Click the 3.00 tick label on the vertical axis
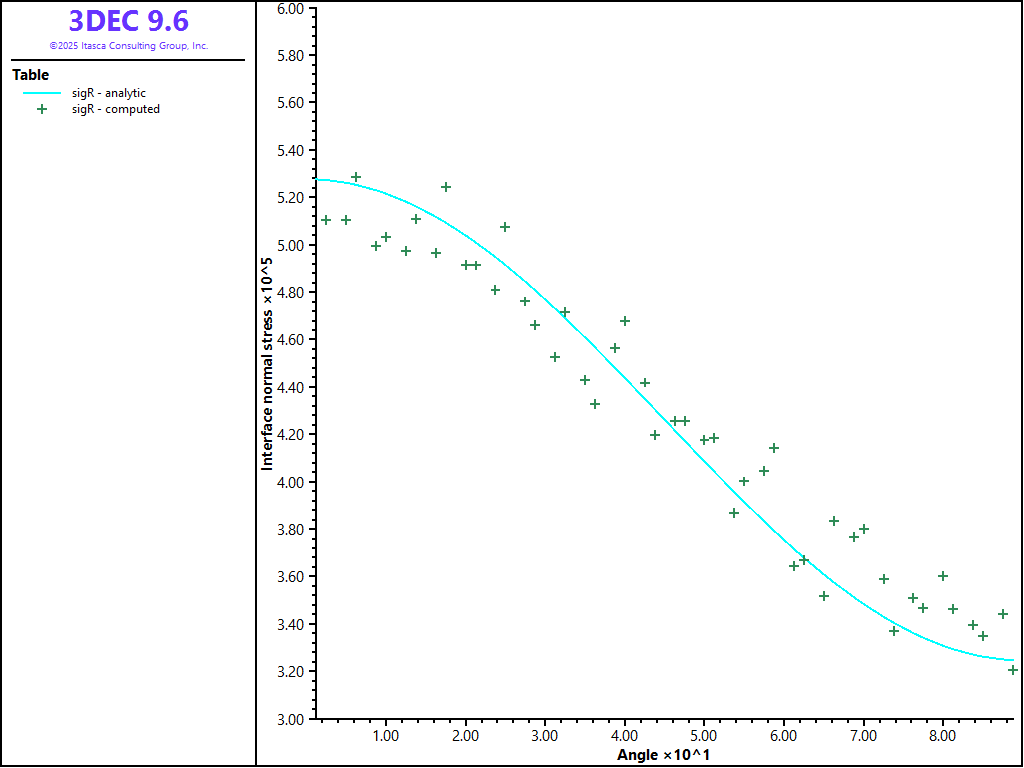Image resolution: width=1024 pixels, height=768 pixels. tap(290, 719)
